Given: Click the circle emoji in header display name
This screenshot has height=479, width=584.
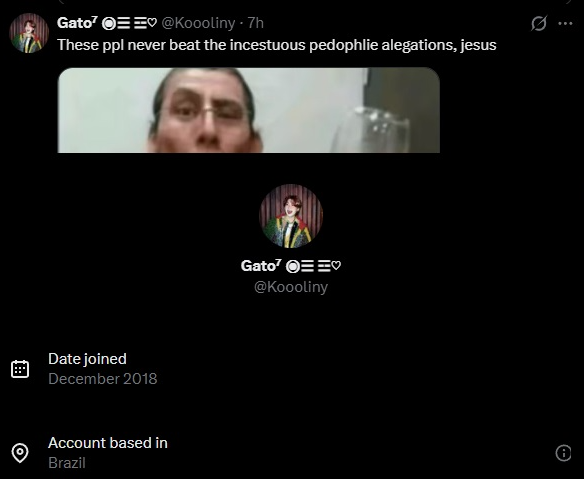Looking at the screenshot, I should [x=109, y=24].
